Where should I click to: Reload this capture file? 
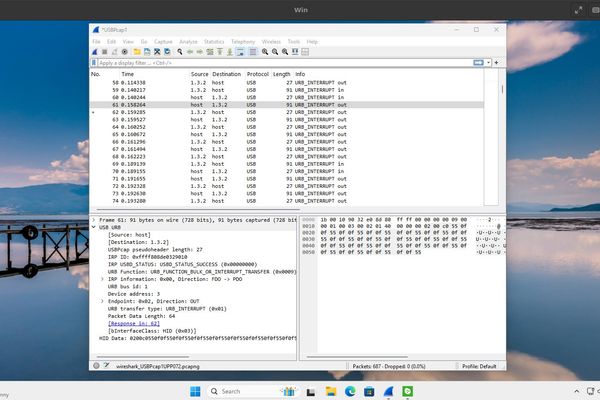167,52
